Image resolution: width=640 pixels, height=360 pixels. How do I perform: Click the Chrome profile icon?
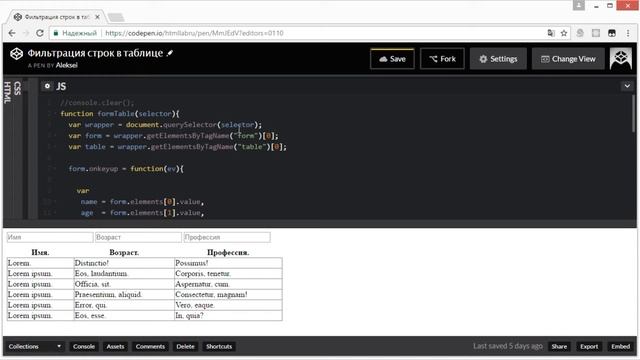579,5
